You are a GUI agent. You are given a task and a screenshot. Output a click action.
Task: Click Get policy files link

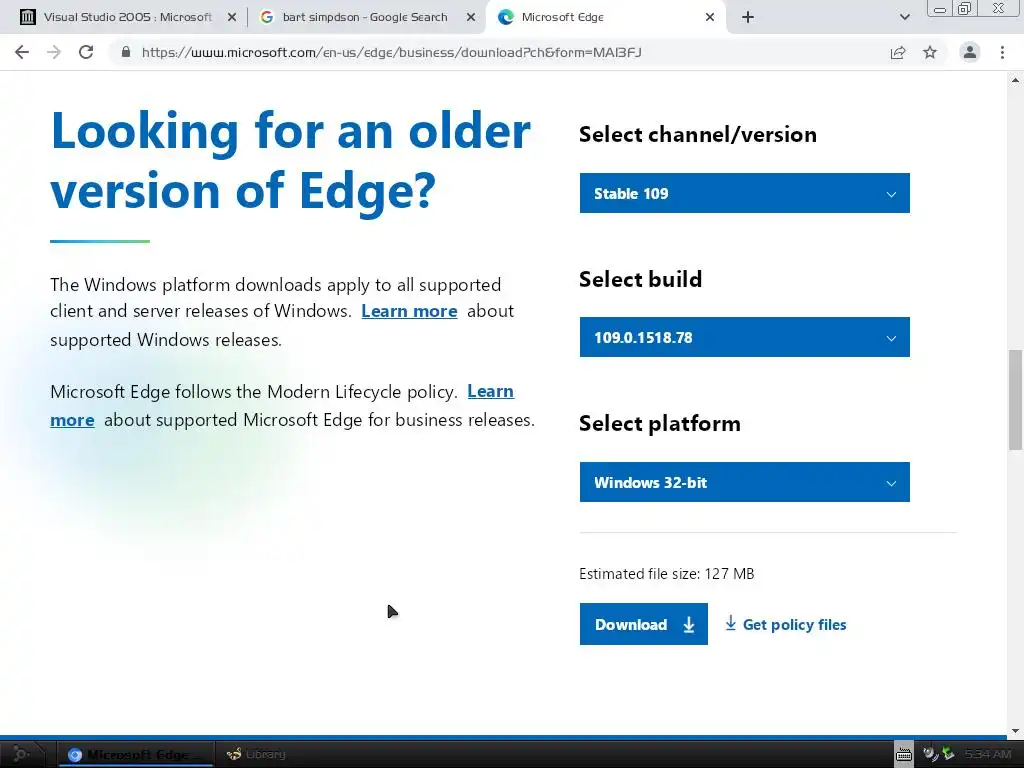[x=786, y=624]
